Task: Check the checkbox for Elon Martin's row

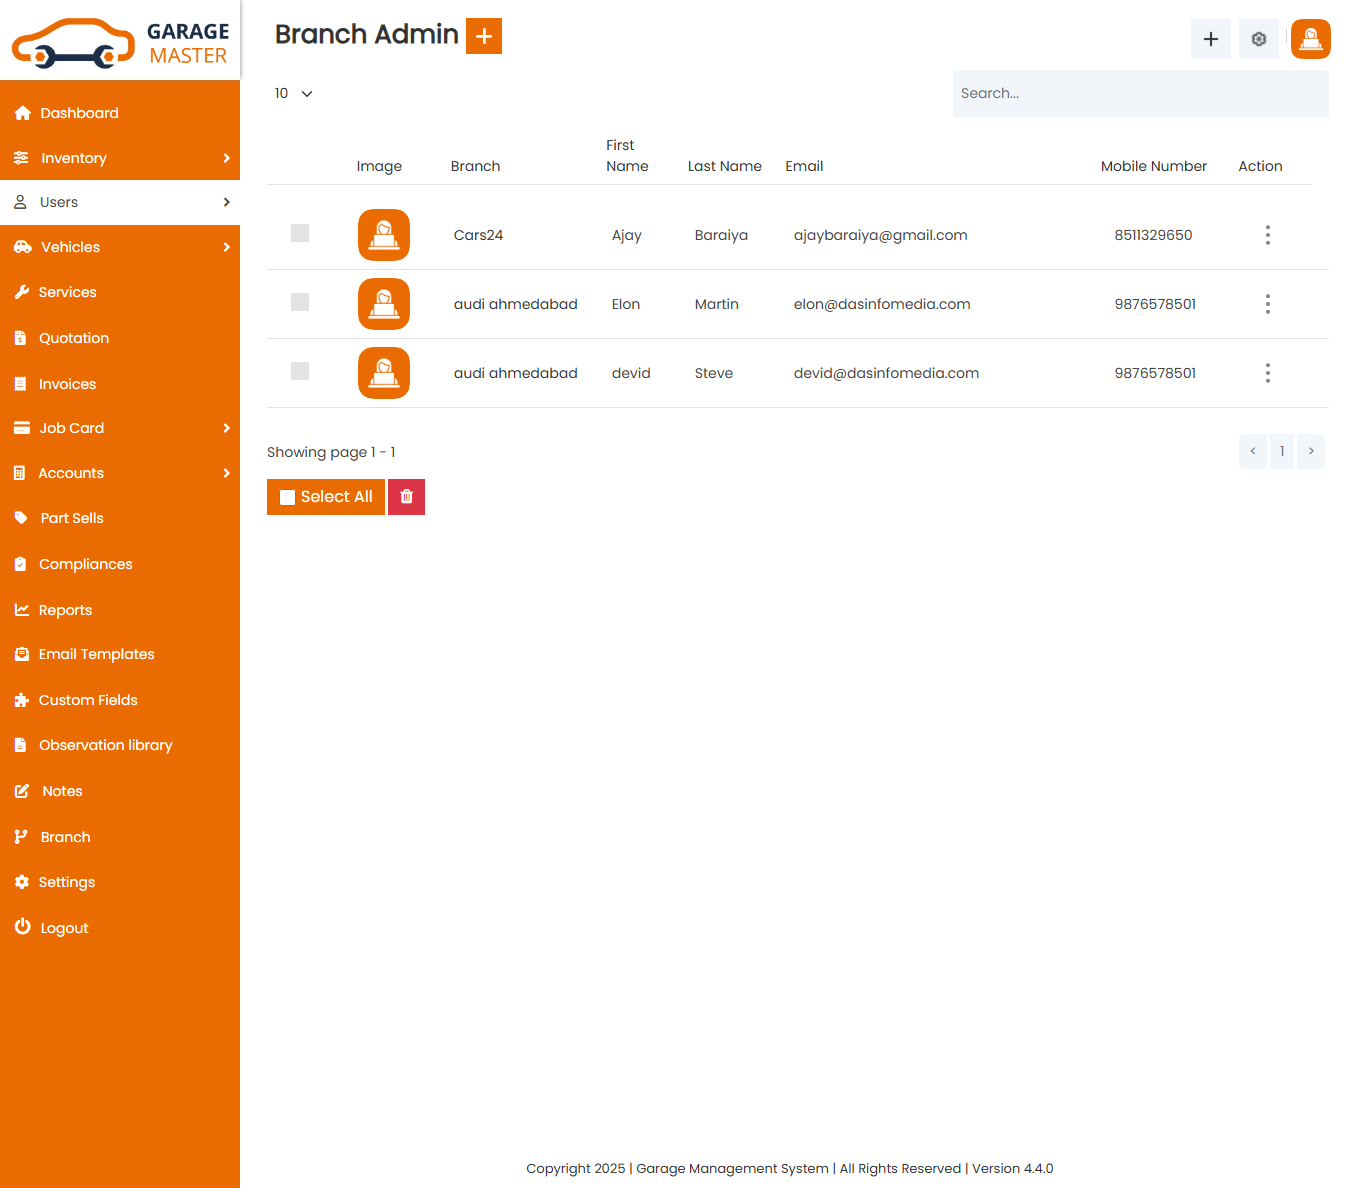Action: click(x=299, y=302)
